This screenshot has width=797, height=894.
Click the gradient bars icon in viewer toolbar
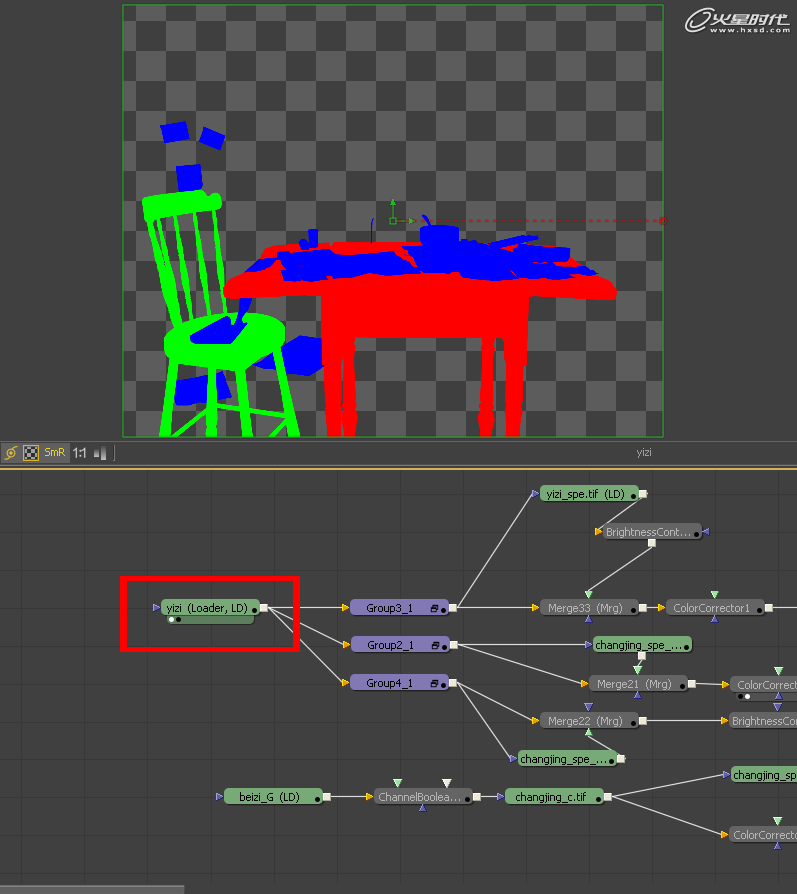[x=100, y=453]
